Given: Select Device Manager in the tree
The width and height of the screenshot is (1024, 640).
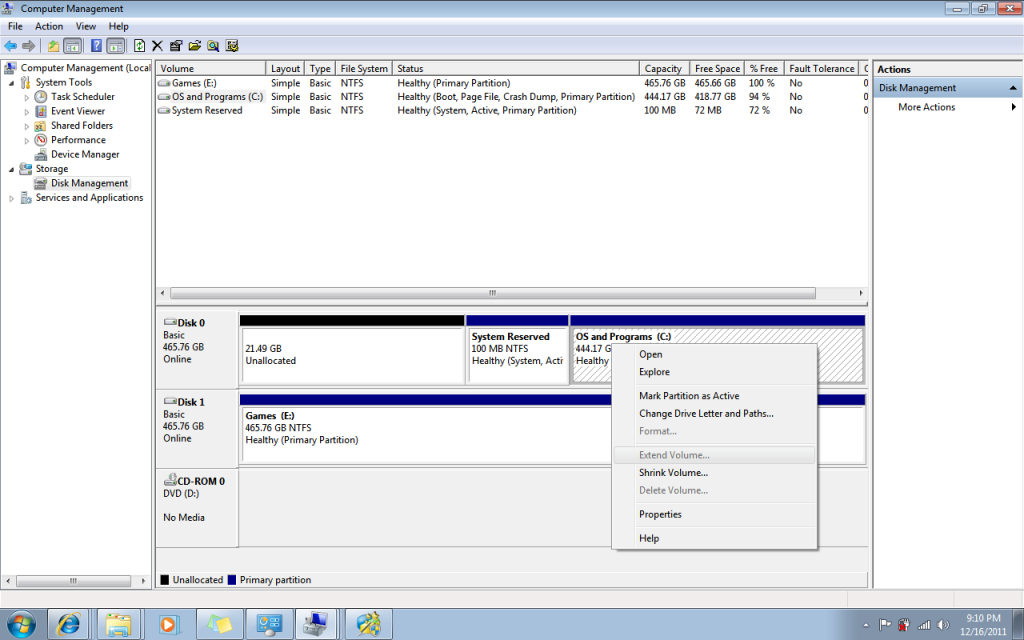Looking at the screenshot, I should tap(85, 154).
